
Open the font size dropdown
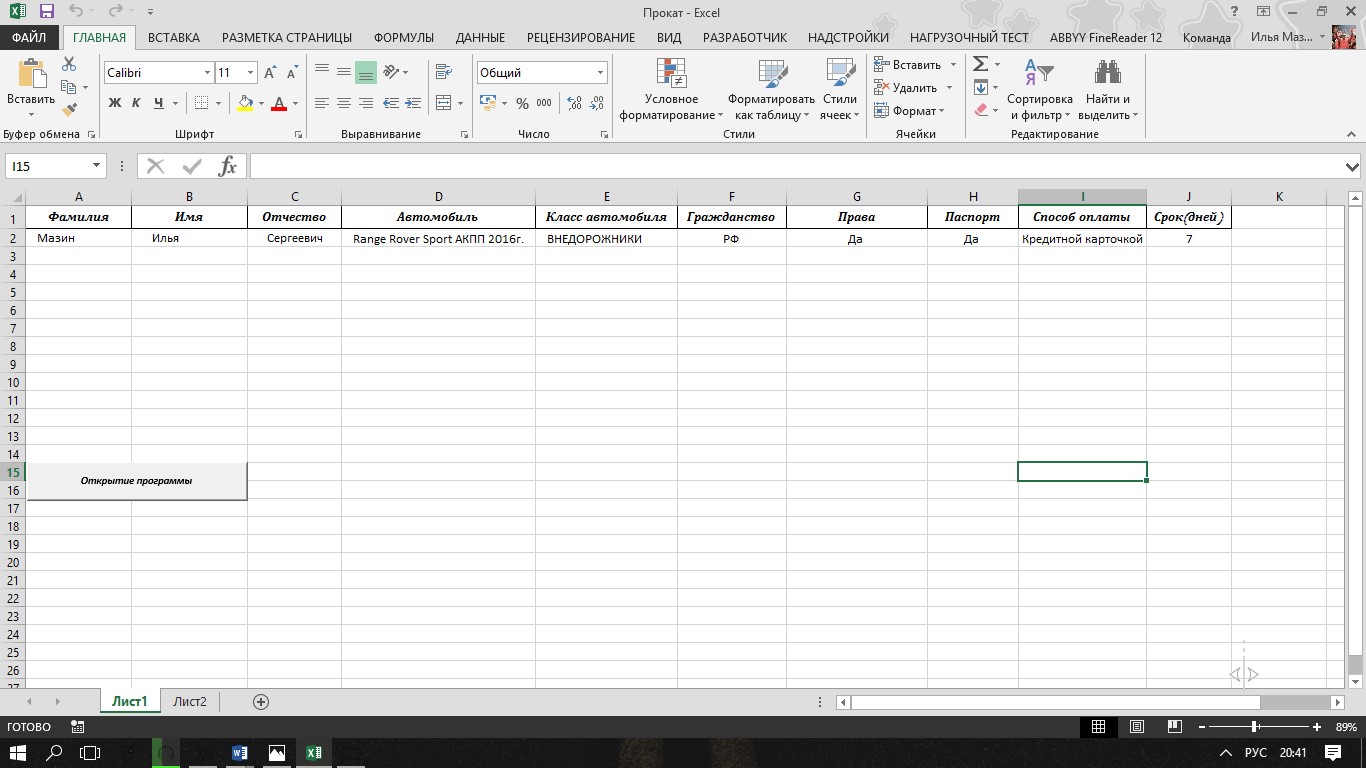tap(250, 73)
